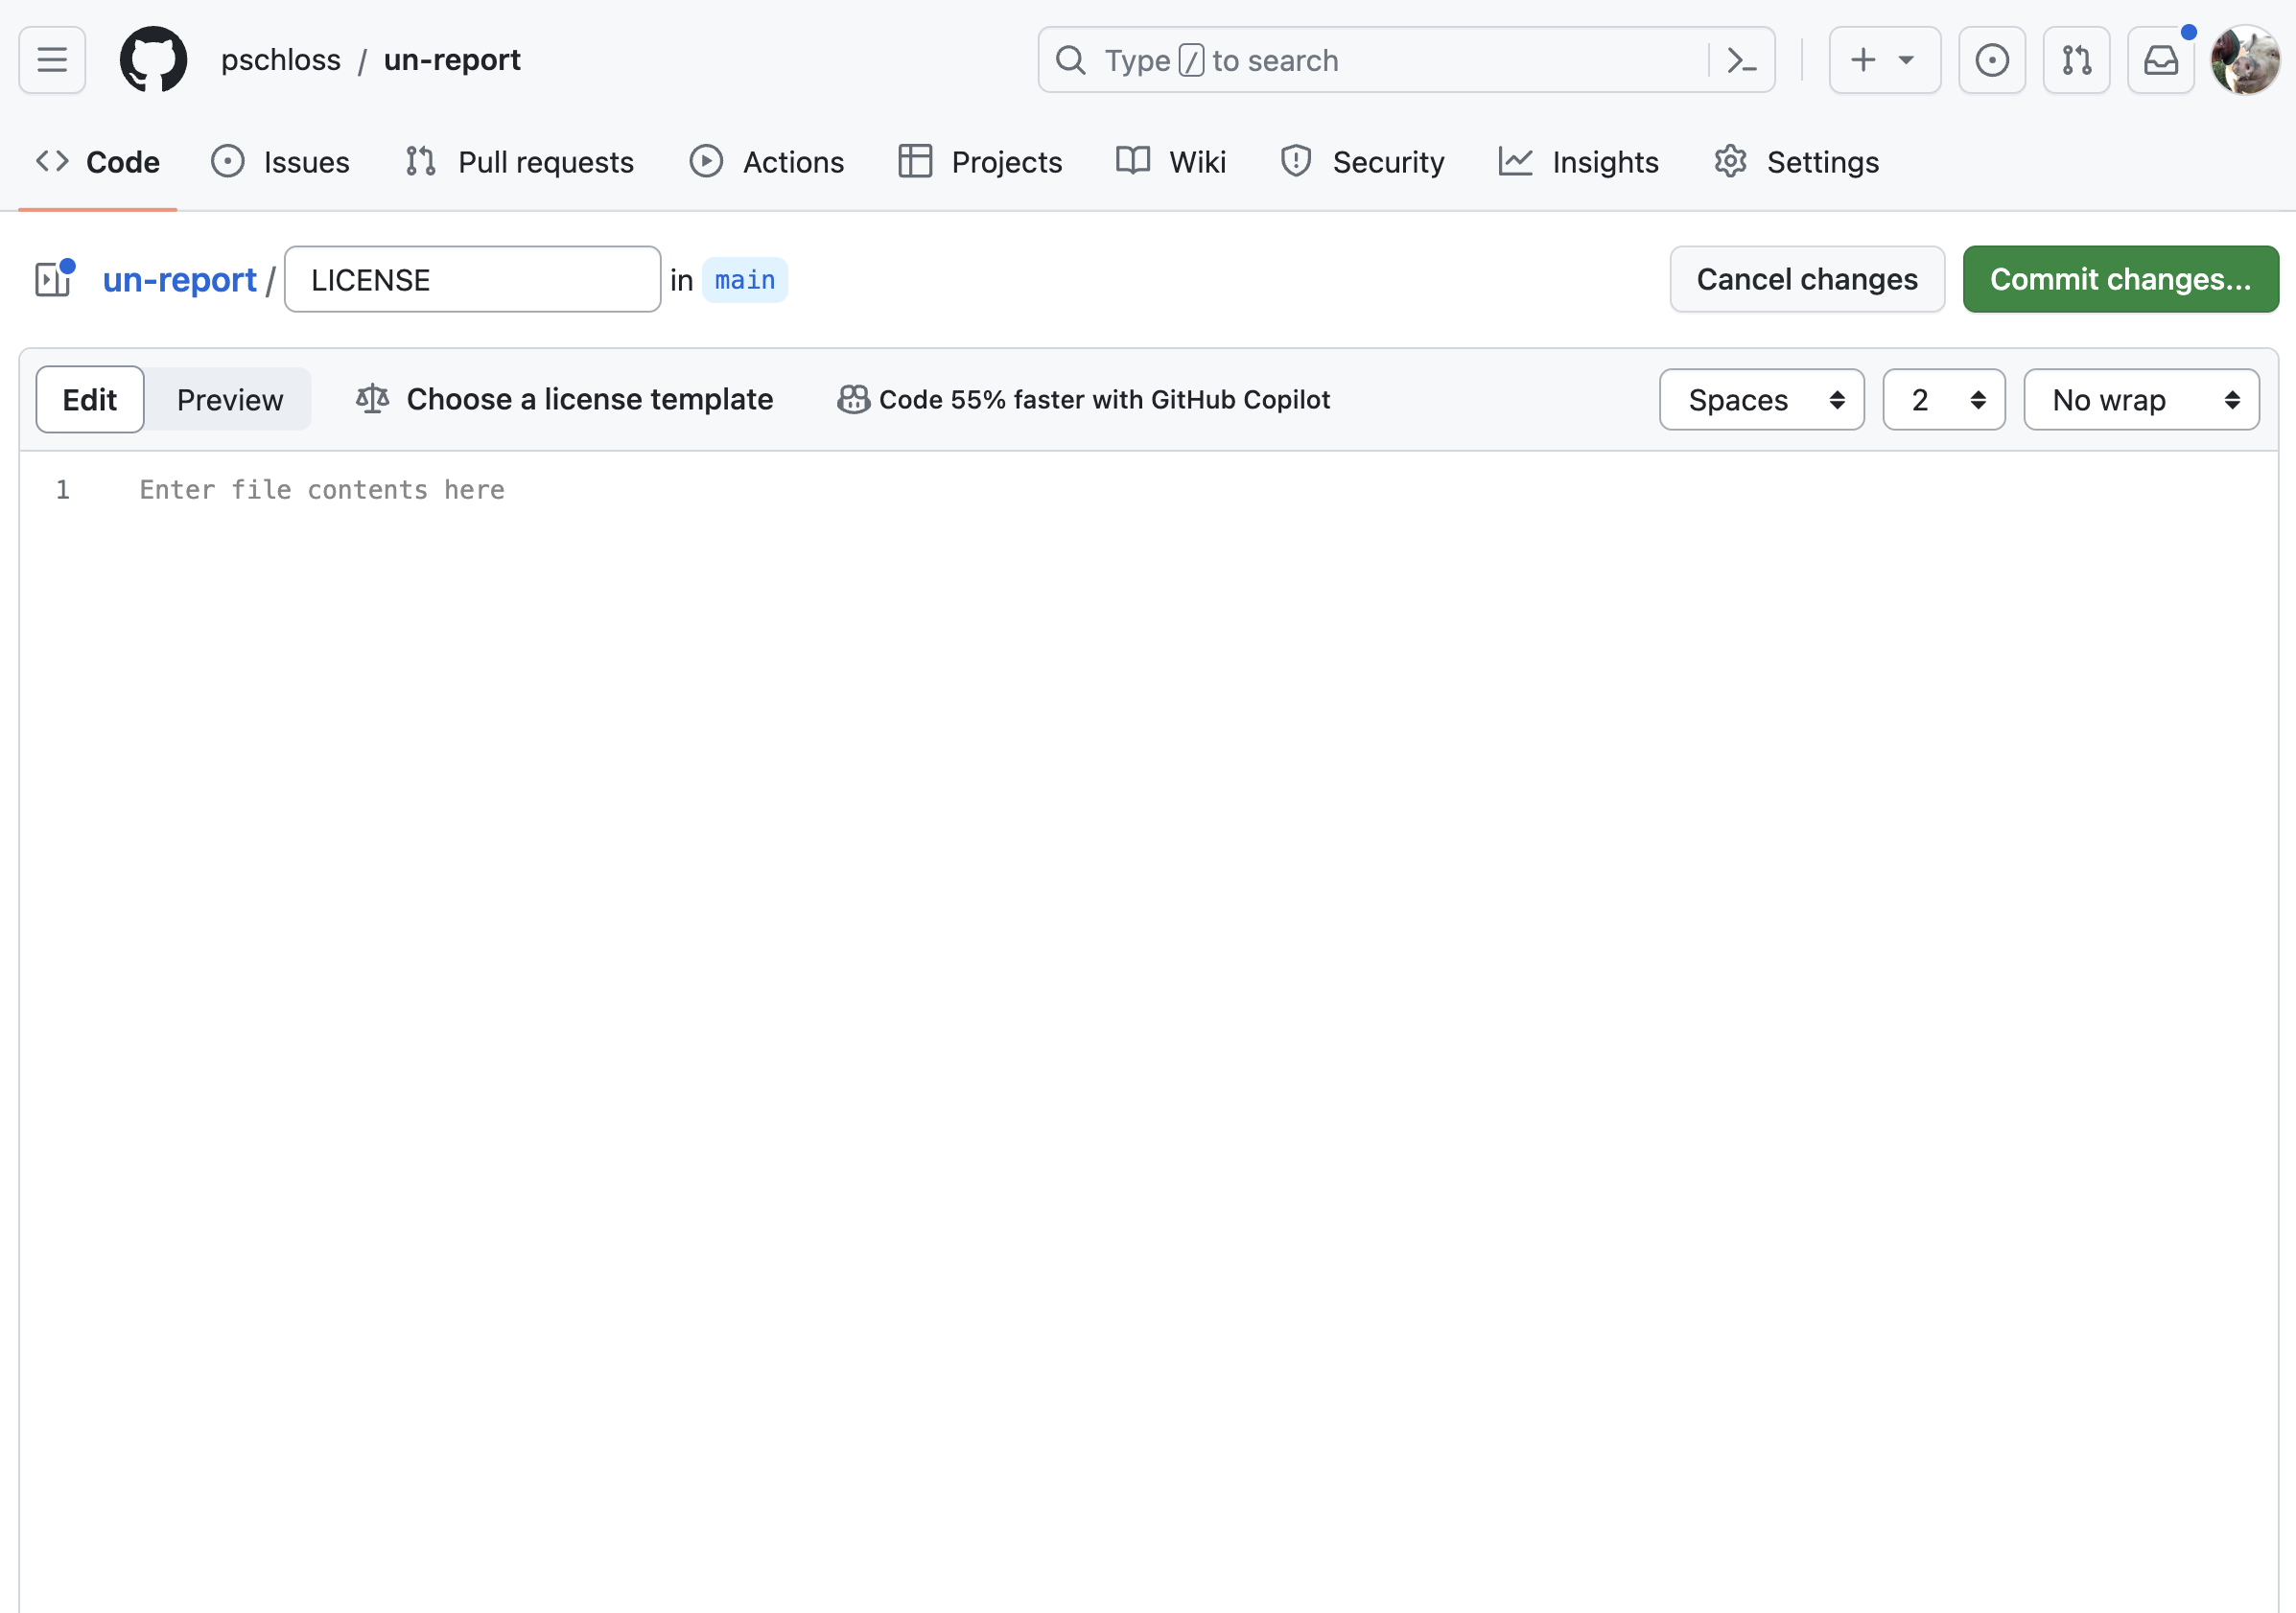Open the notifications inbox icon
Screen dimensions: 2296x1613
[x=2160, y=60]
